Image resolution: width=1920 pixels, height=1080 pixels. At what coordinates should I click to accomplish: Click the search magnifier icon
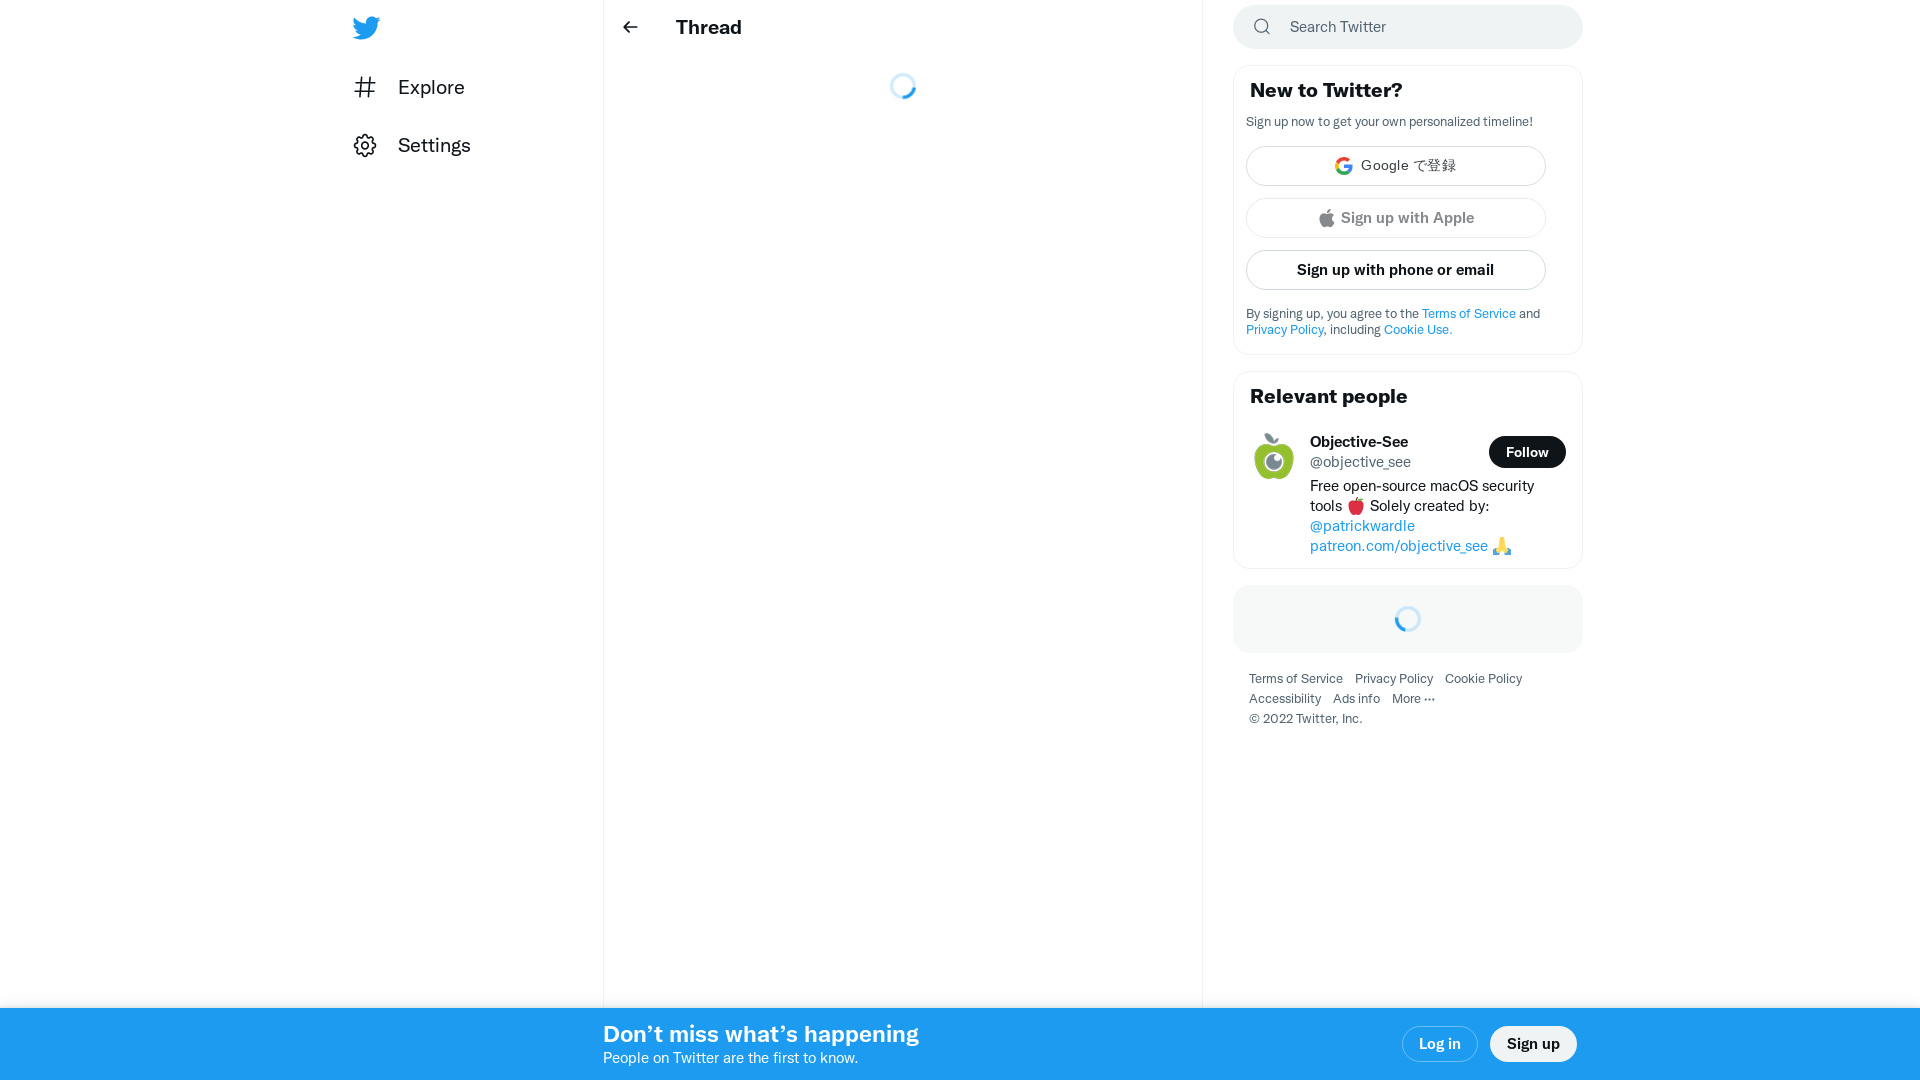click(x=1261, y=26)
